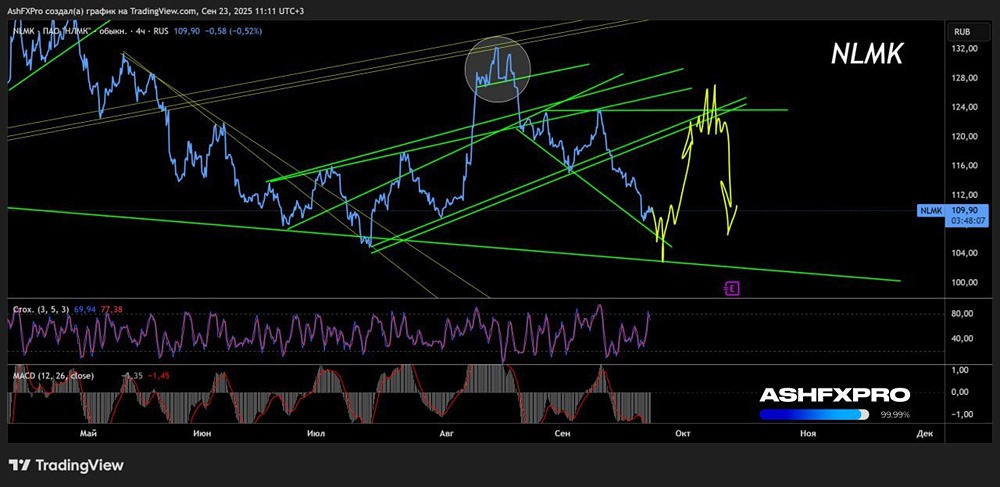The height and width of the screenshot is (487, 1000).
Task: Click the 100,00 price axis label
Action: coord(963,282)
